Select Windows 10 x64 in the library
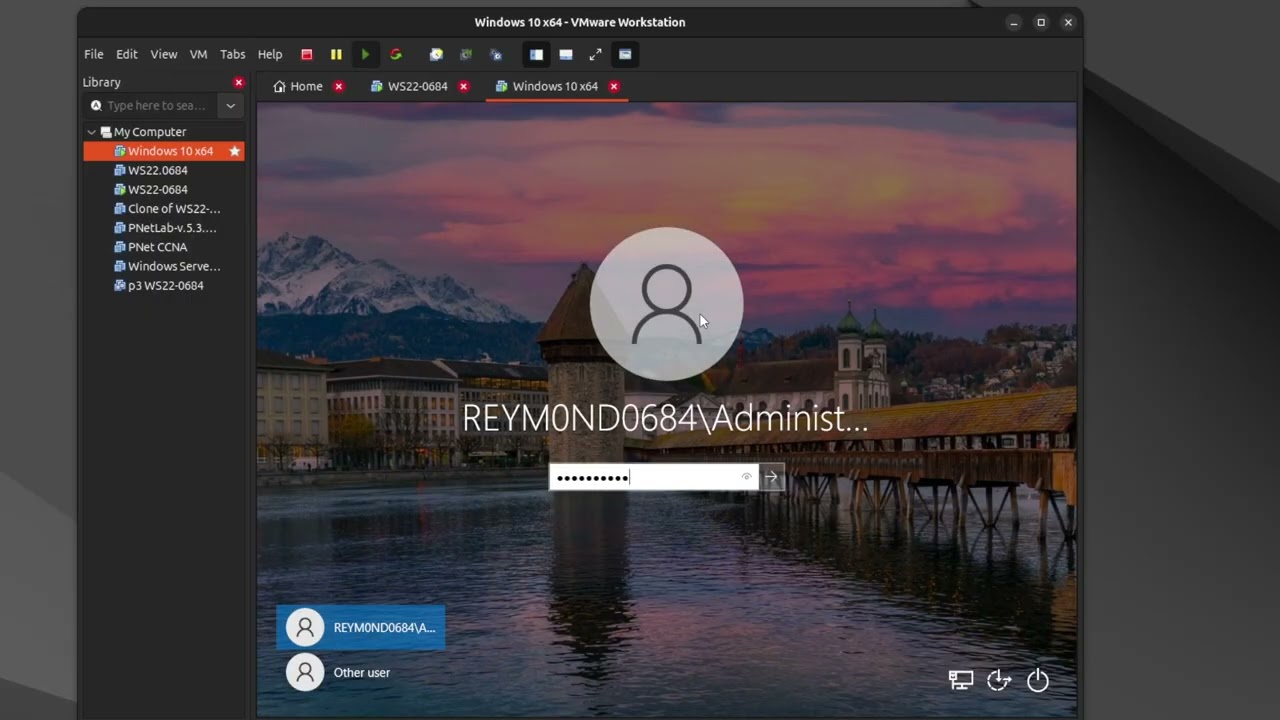Screen dimensions: 1280x720 (164, 151)
